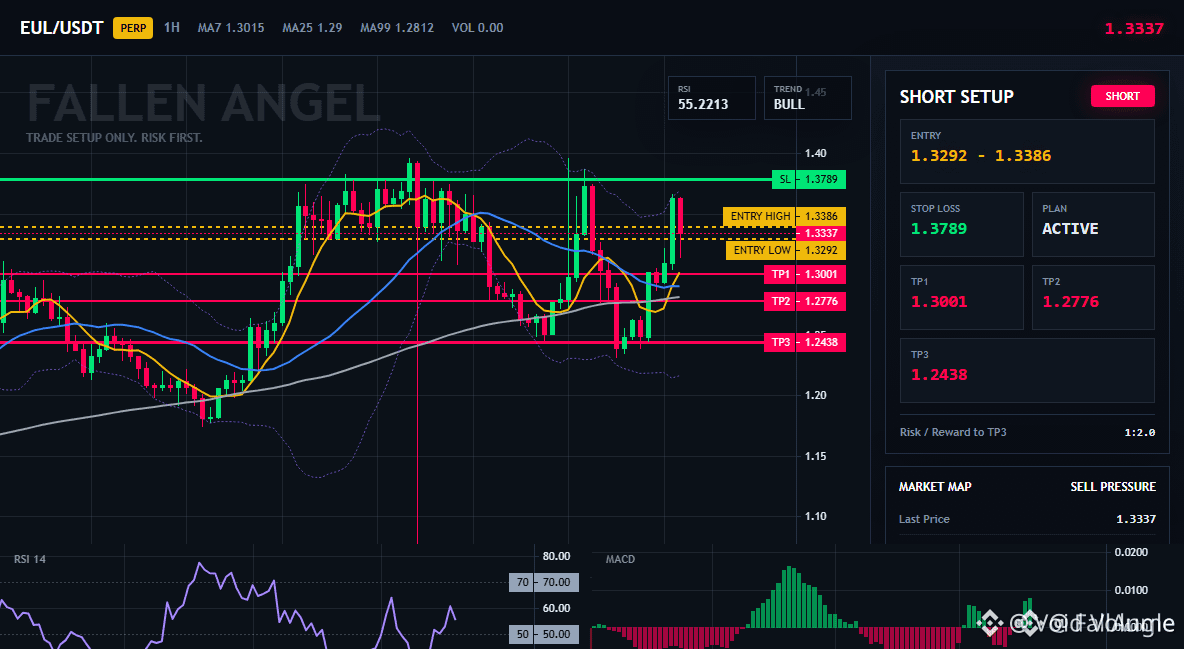The width and height of the screenshot is (1184, 649).
Task: Click the SHORT SETUP heading
Action: [956, 97]
